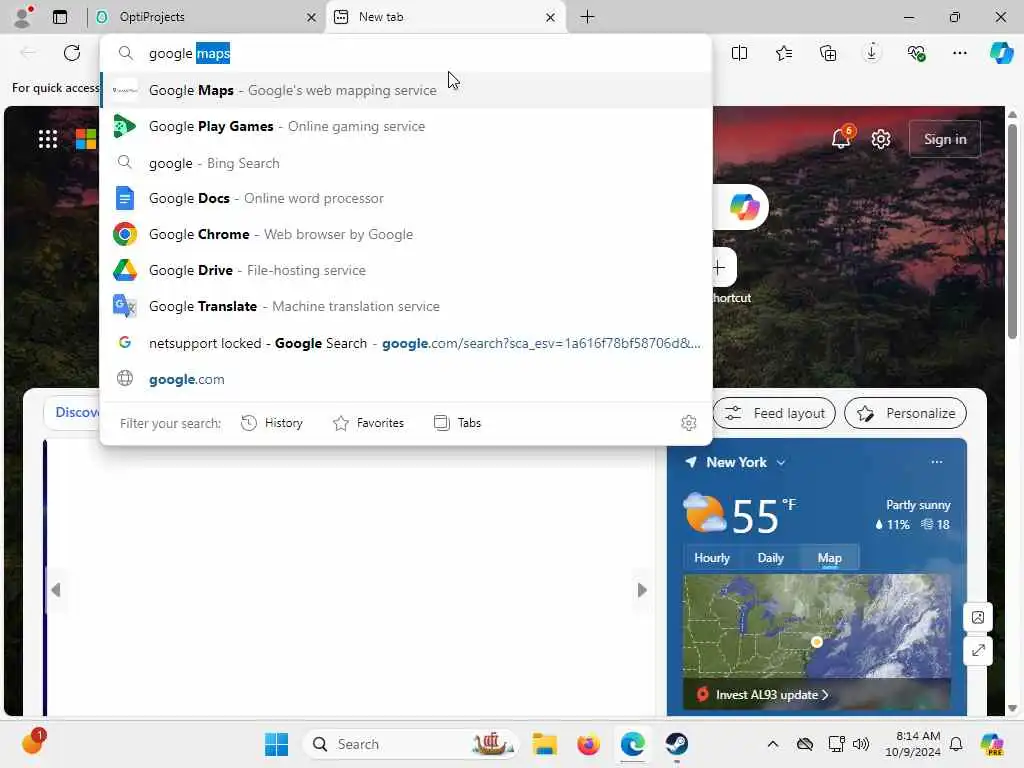The image size is (1024, 768).
Task: Open netsupport locked Google Search history item
Action: [406, 343]
